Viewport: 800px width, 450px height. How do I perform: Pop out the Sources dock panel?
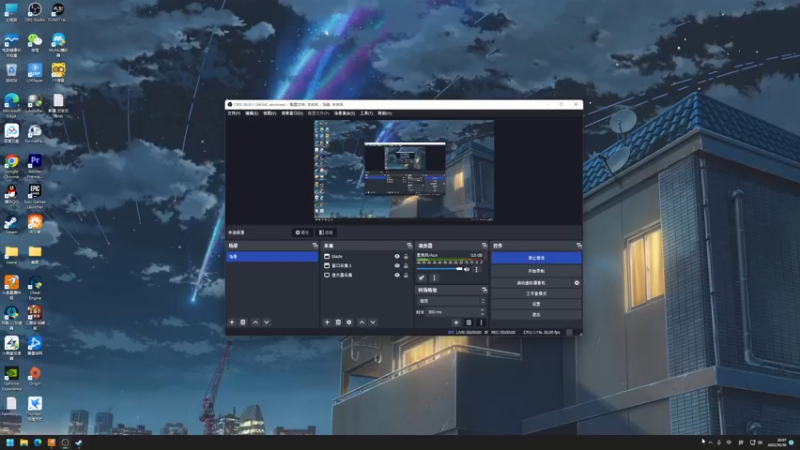pyautogui.click(x=409, y=246)
